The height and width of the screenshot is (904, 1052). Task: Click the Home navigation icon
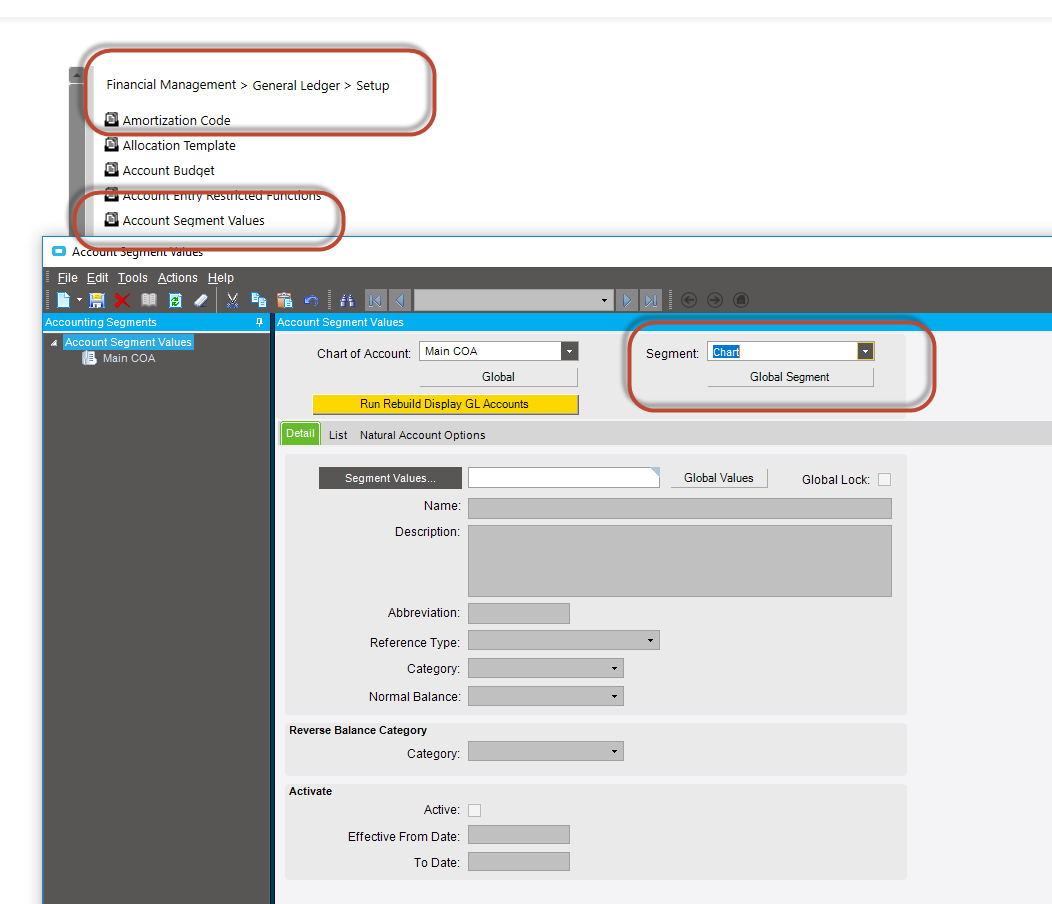740,300
